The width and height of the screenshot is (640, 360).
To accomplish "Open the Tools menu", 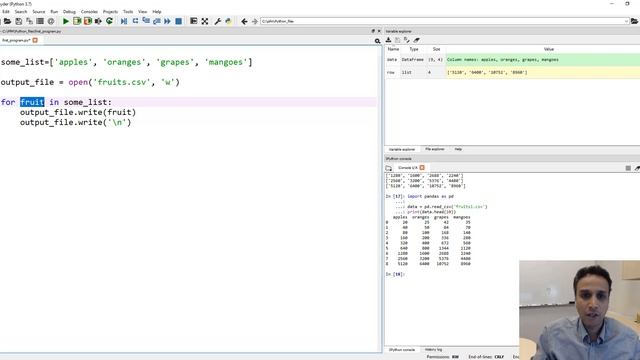I will tap(128, 11).
